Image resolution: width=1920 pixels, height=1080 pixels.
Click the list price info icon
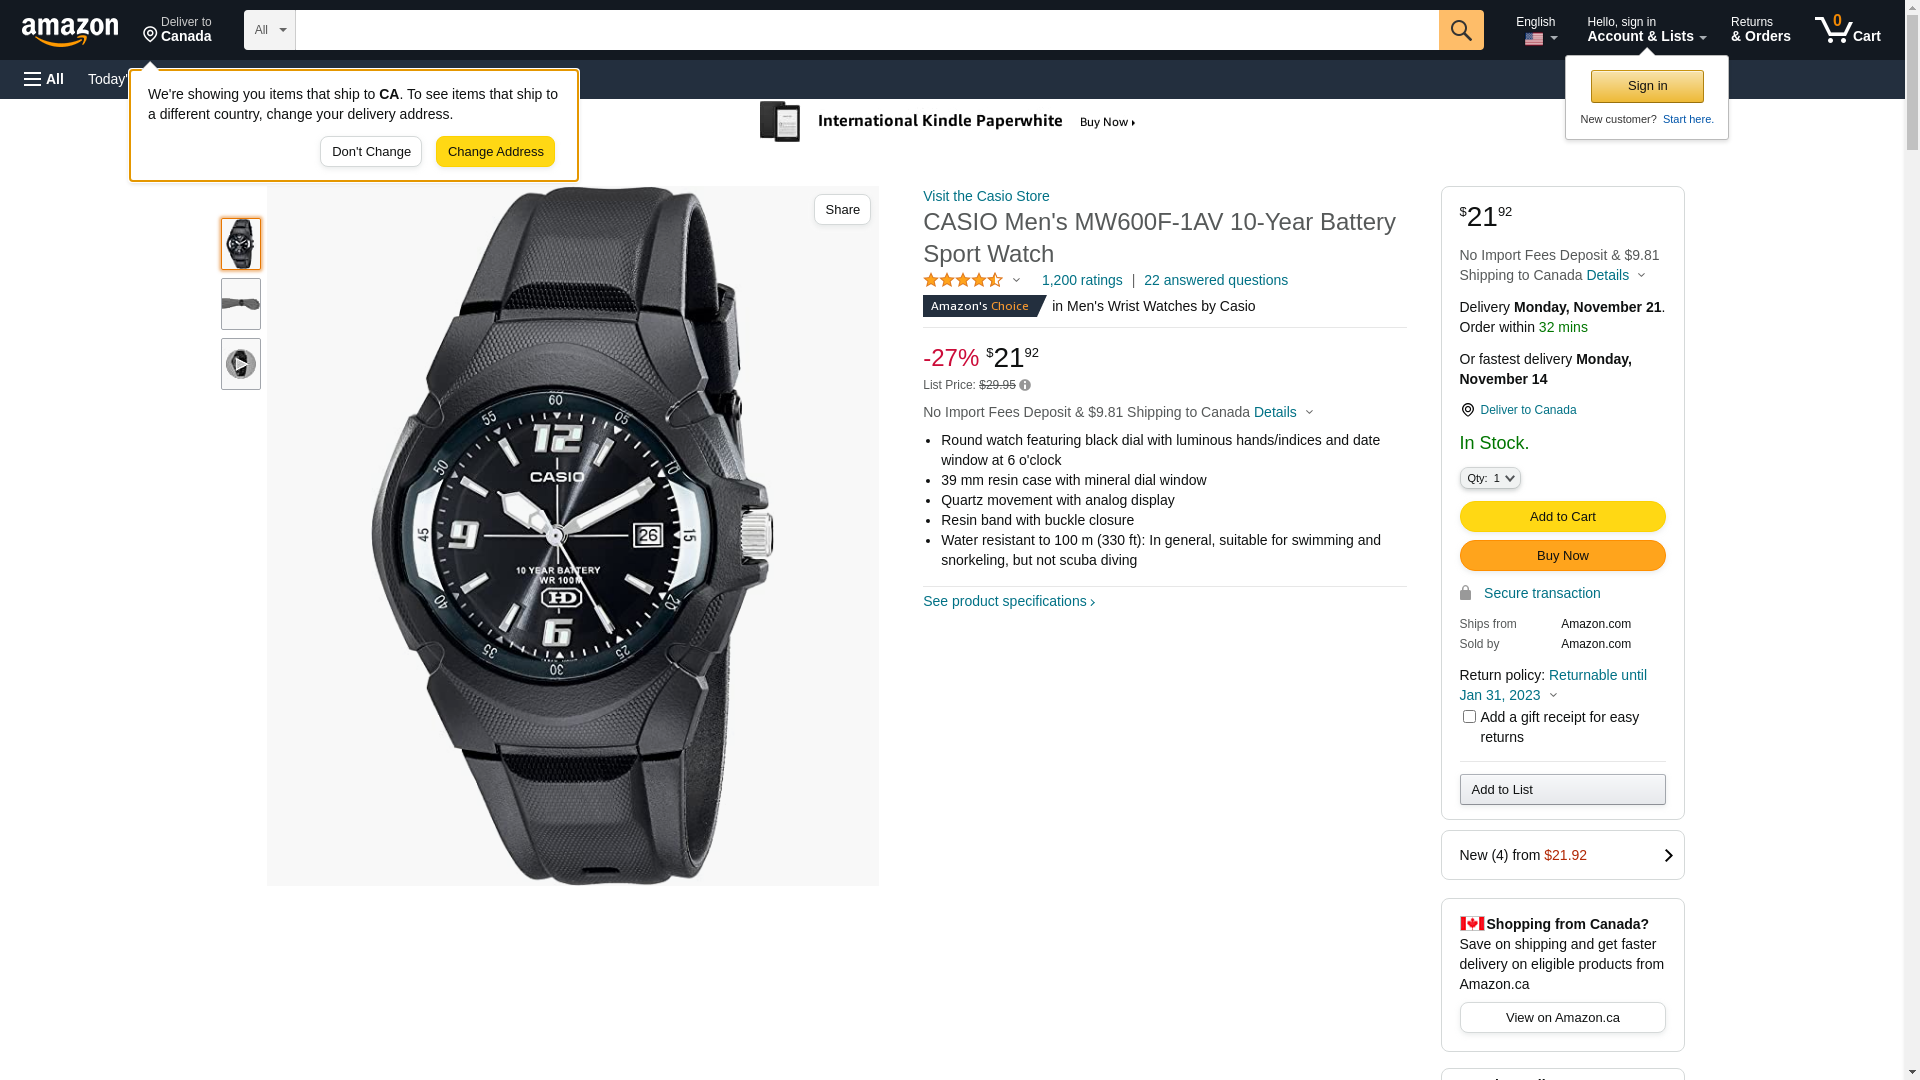point(1025,385)
